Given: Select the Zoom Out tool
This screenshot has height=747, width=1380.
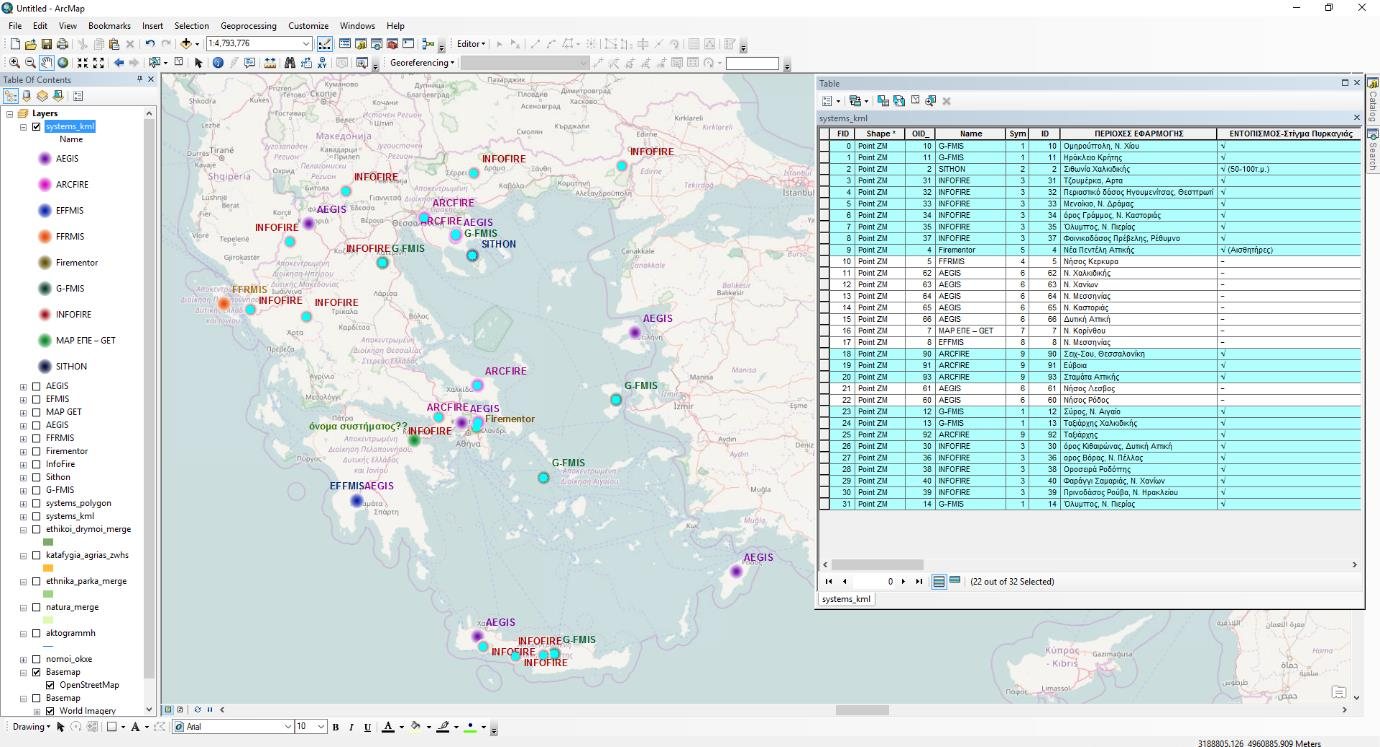Looking at the screenshot, I should pyautogui.click(x=30, y=62).
